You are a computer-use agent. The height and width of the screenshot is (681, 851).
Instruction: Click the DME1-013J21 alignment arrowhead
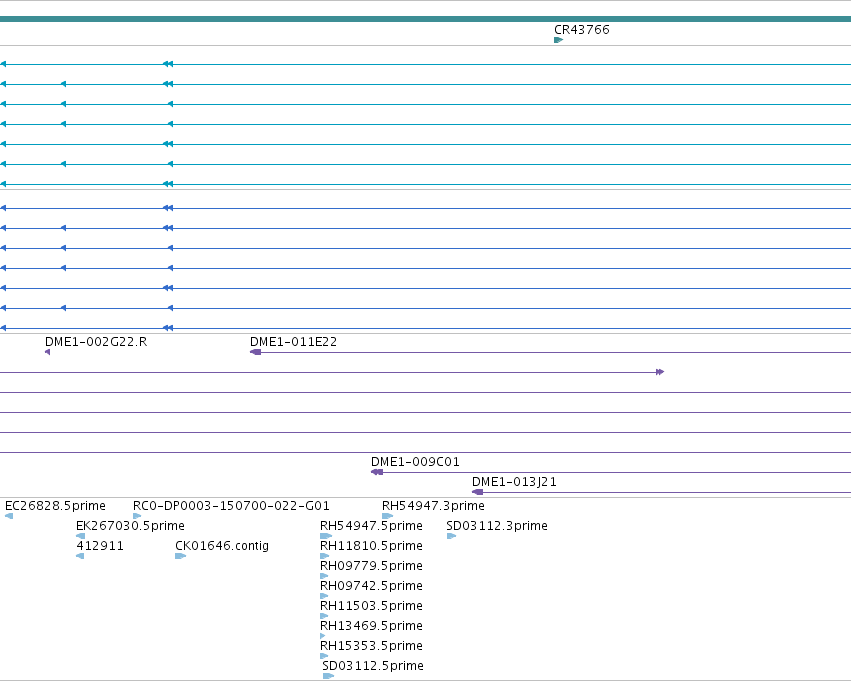(478, 492)
